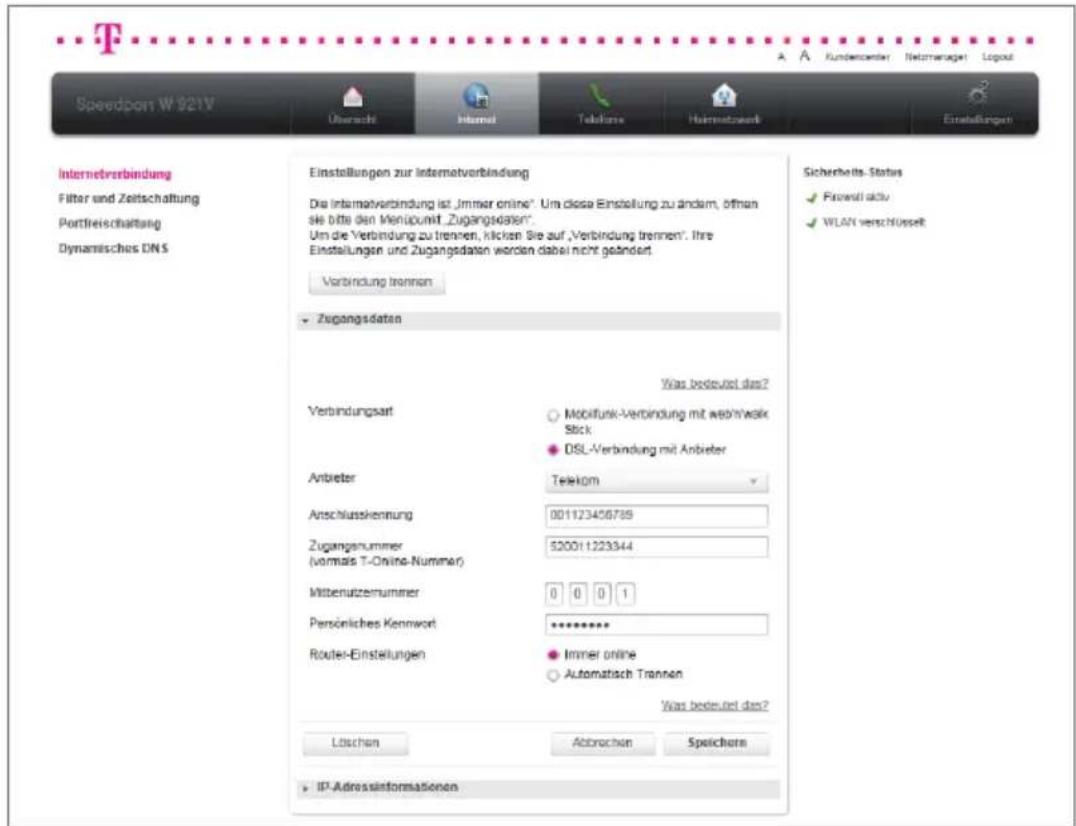
Task: Open the upper Was bedeutet das? link
Action: pyautogui.click(x=714, y=384)
